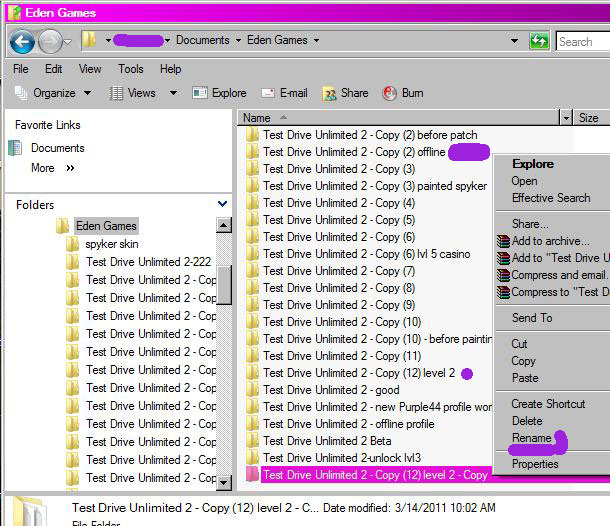Expand the Eden Games breadcrumb arrow
Image resolution: width=610 pixels, height=526 pixels.
[316, 40]
